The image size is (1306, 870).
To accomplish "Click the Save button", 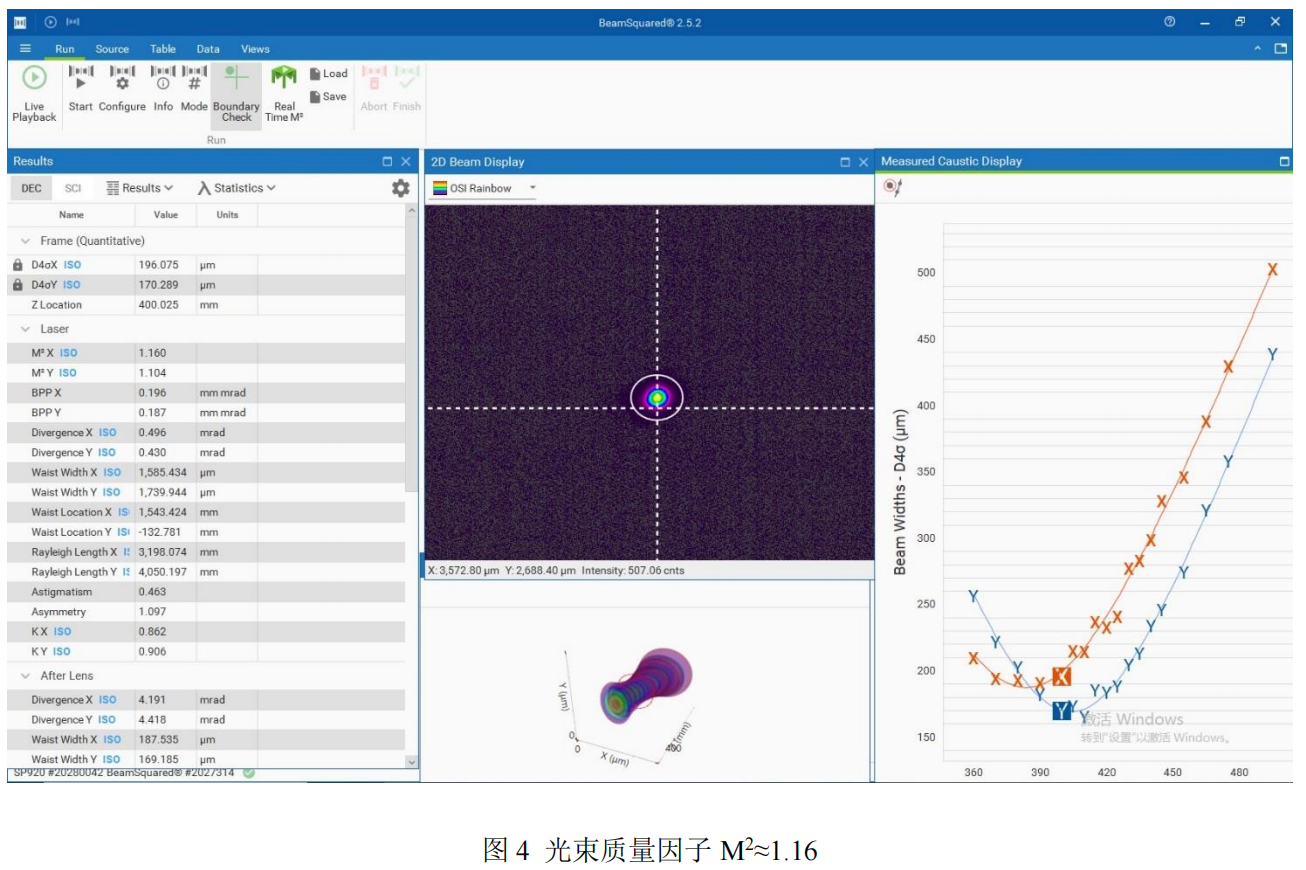I will pyautogui.click(x=328, y=97).
